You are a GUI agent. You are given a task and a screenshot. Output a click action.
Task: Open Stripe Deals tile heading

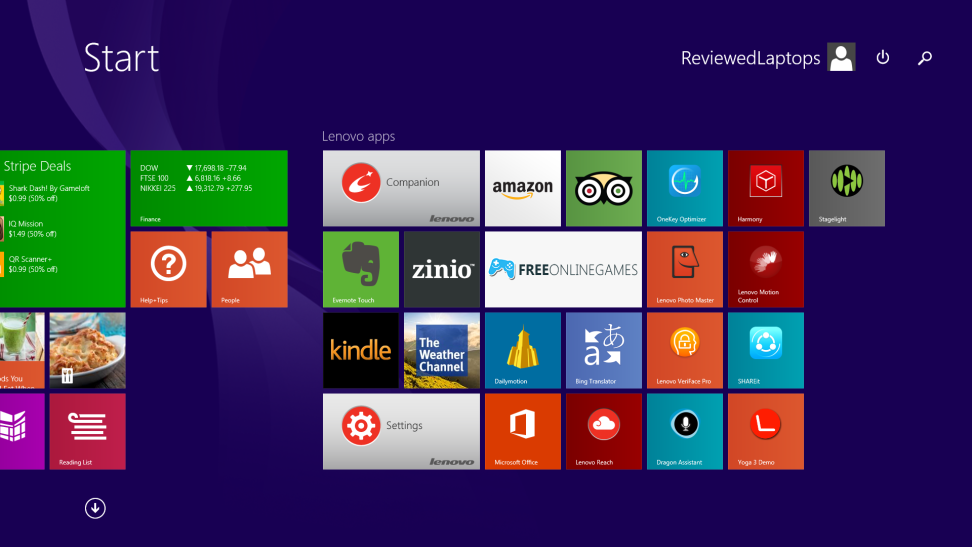point(37,166)
